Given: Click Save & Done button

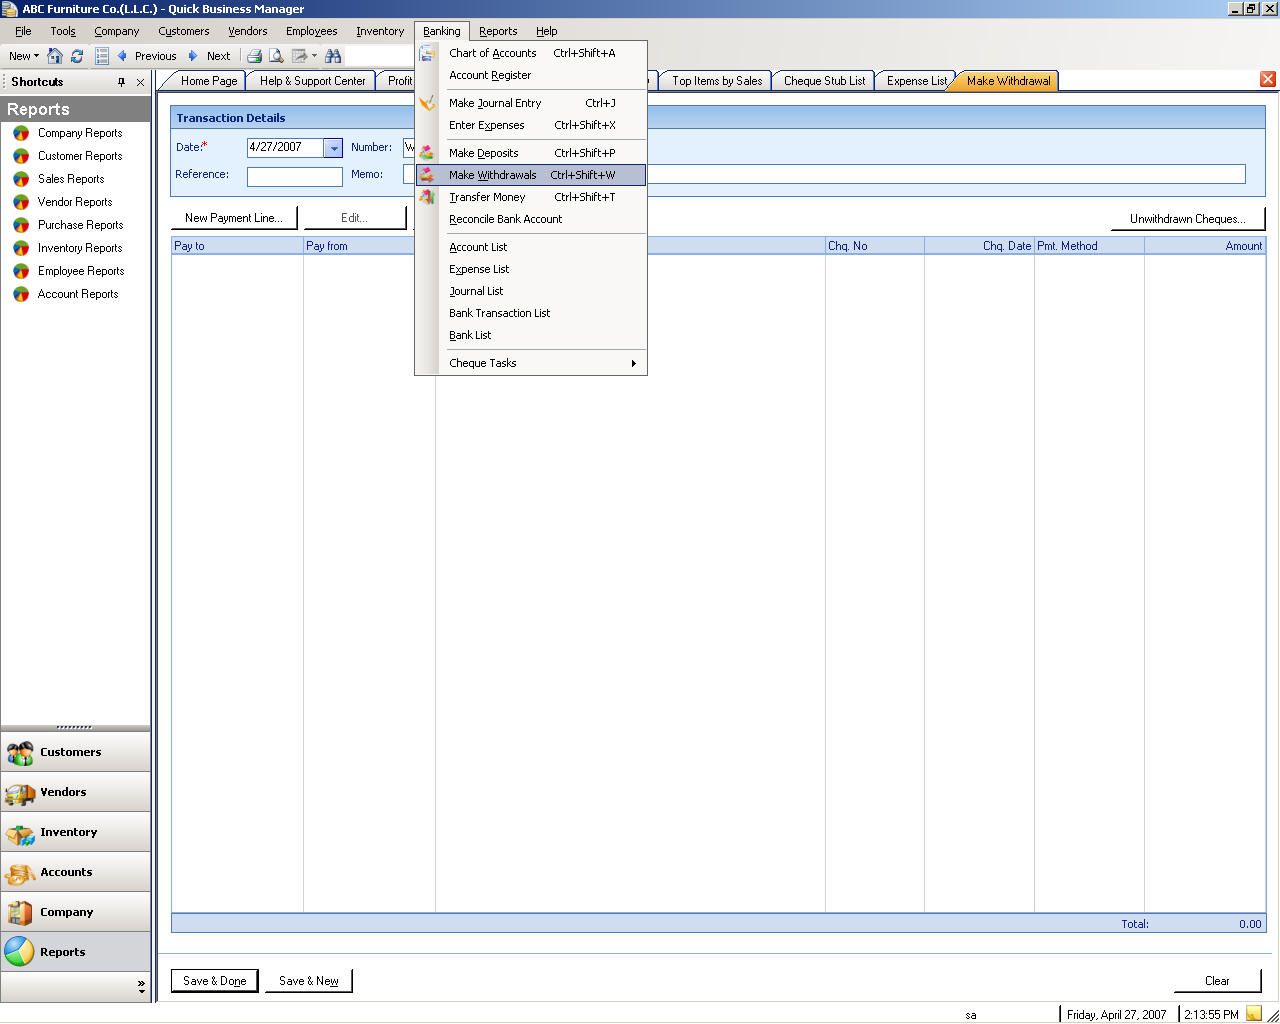Looking at the screenshot, I should [215, 981].
